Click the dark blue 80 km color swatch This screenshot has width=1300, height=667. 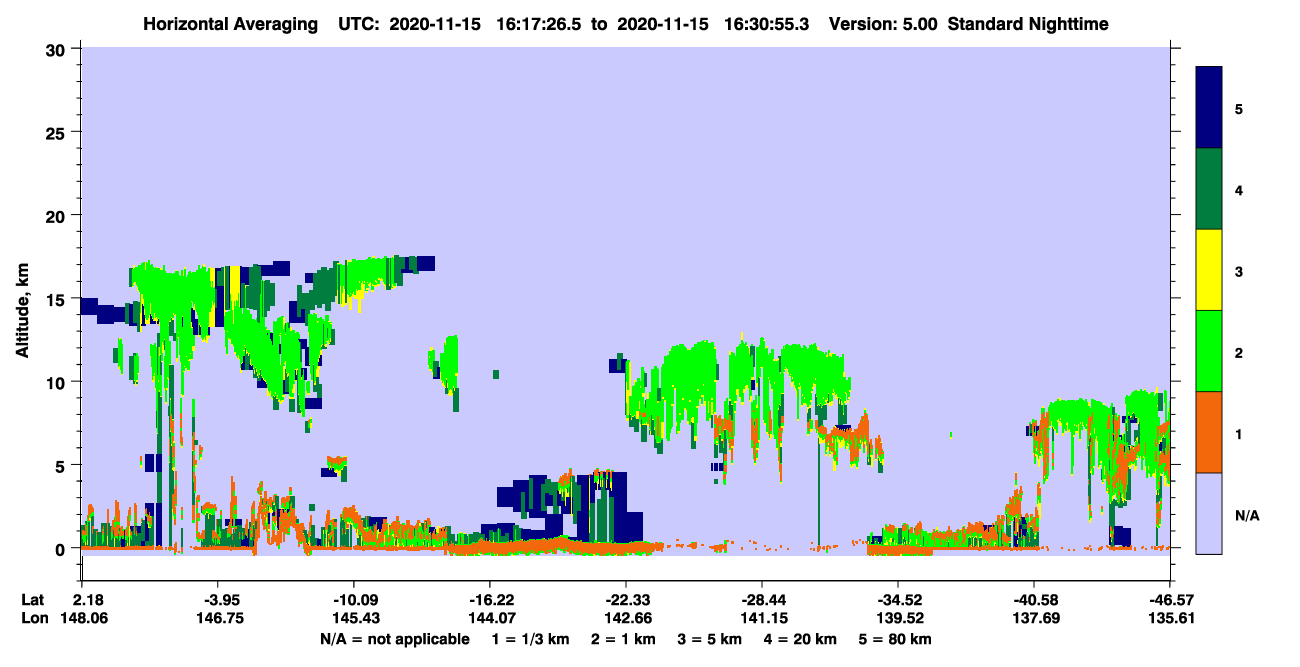1209,107
